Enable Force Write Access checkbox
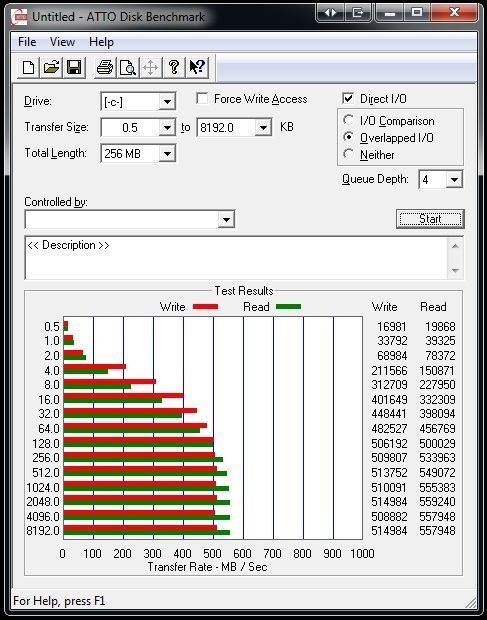The width and height of the screenshot is (487, 620). coord(202,98)
